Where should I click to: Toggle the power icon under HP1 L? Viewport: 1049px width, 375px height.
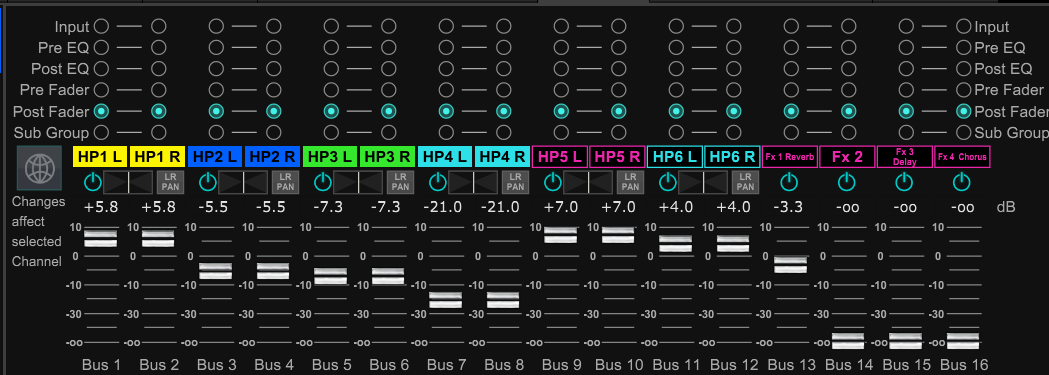(92, 181)
